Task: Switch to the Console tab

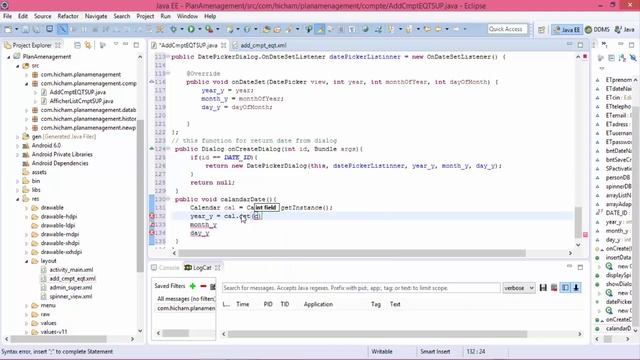Action: tap(165, 268)
